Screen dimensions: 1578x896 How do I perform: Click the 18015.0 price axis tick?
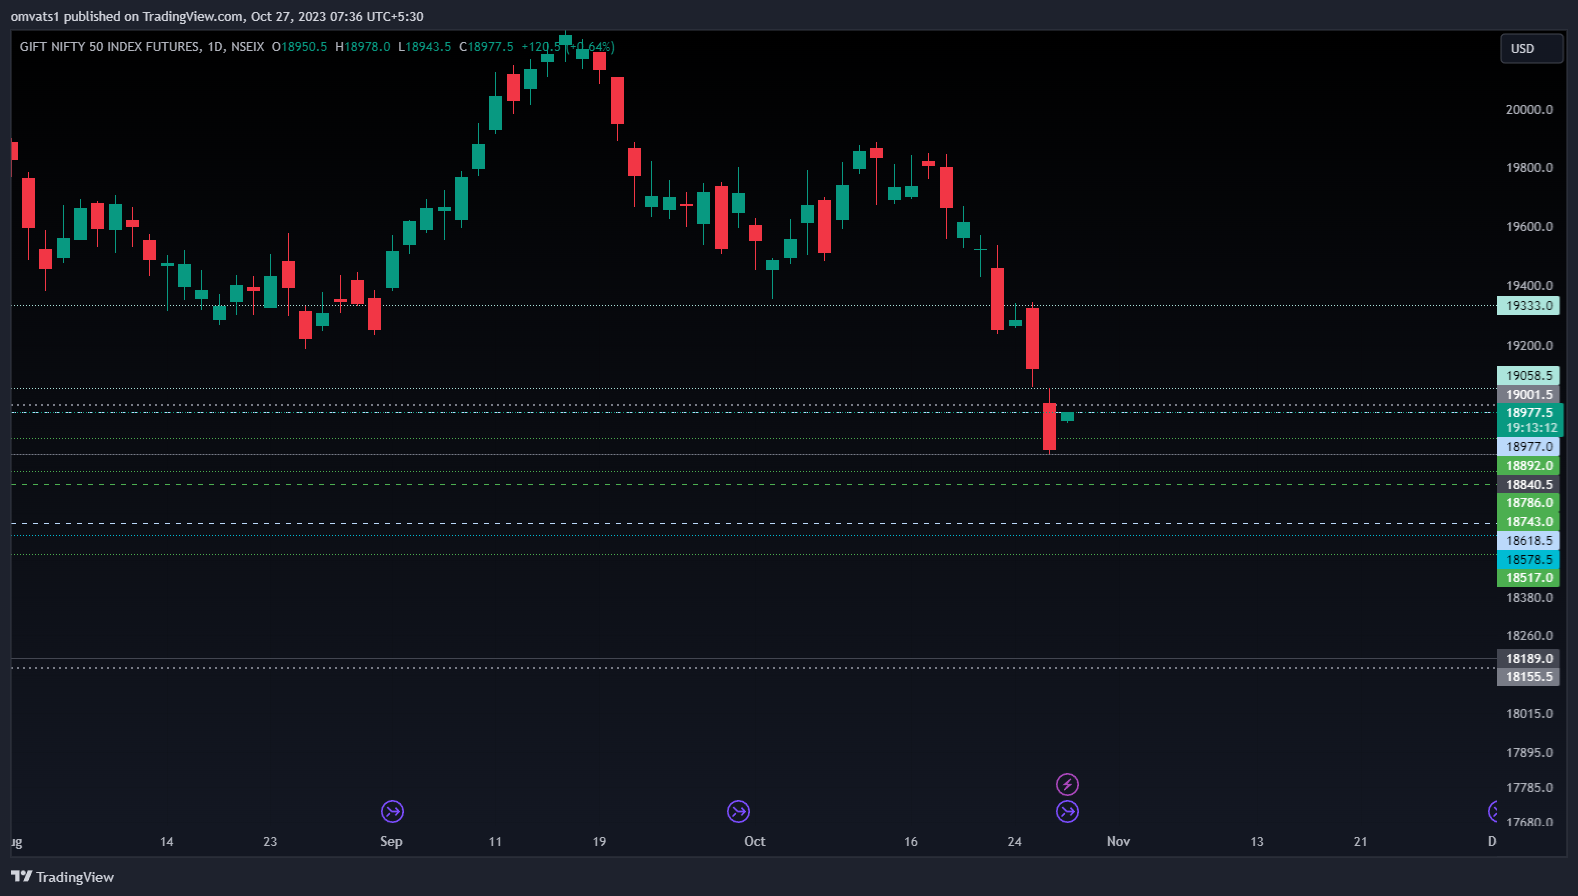point(1529,714)
